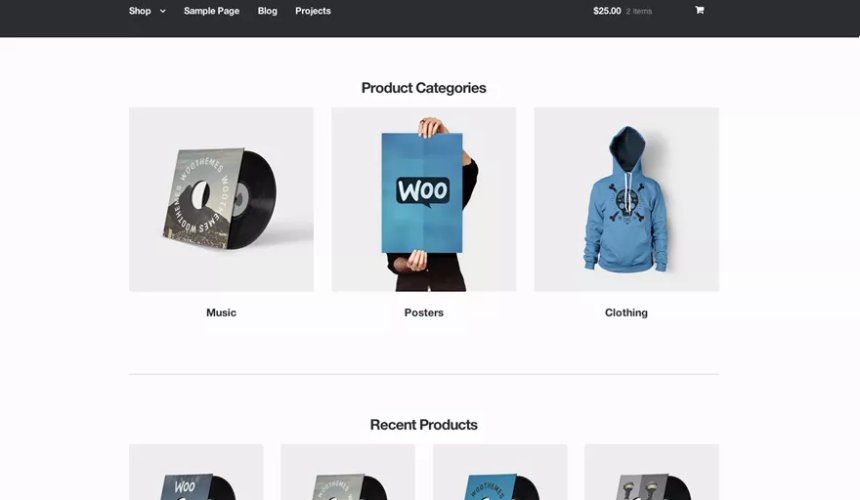Expand the Shop menu chevron
860x500 pixels.
(163, 11)
